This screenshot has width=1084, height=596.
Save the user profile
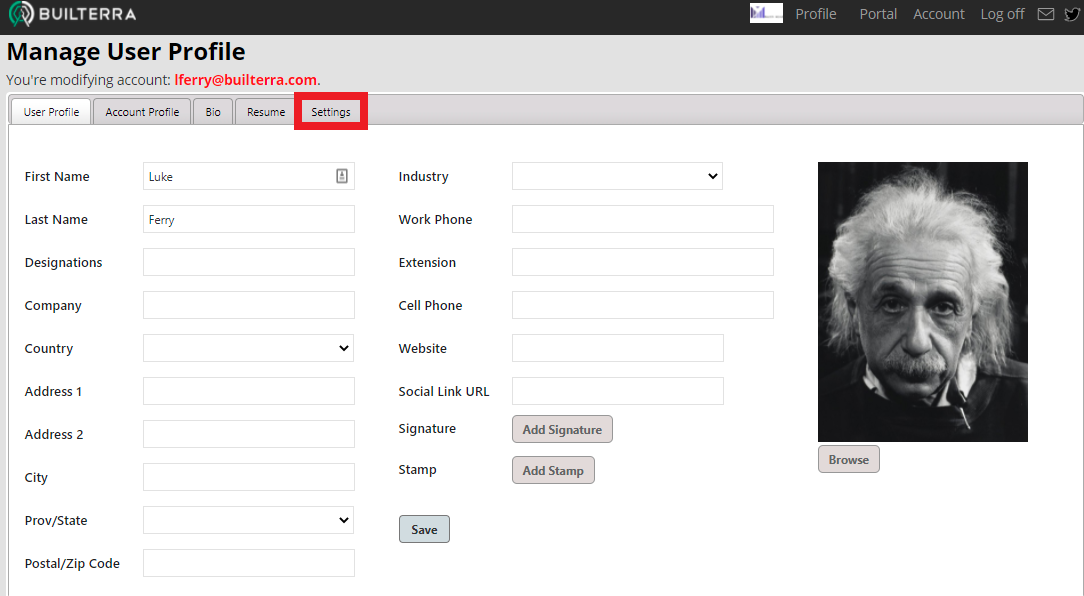pos(424,530)
